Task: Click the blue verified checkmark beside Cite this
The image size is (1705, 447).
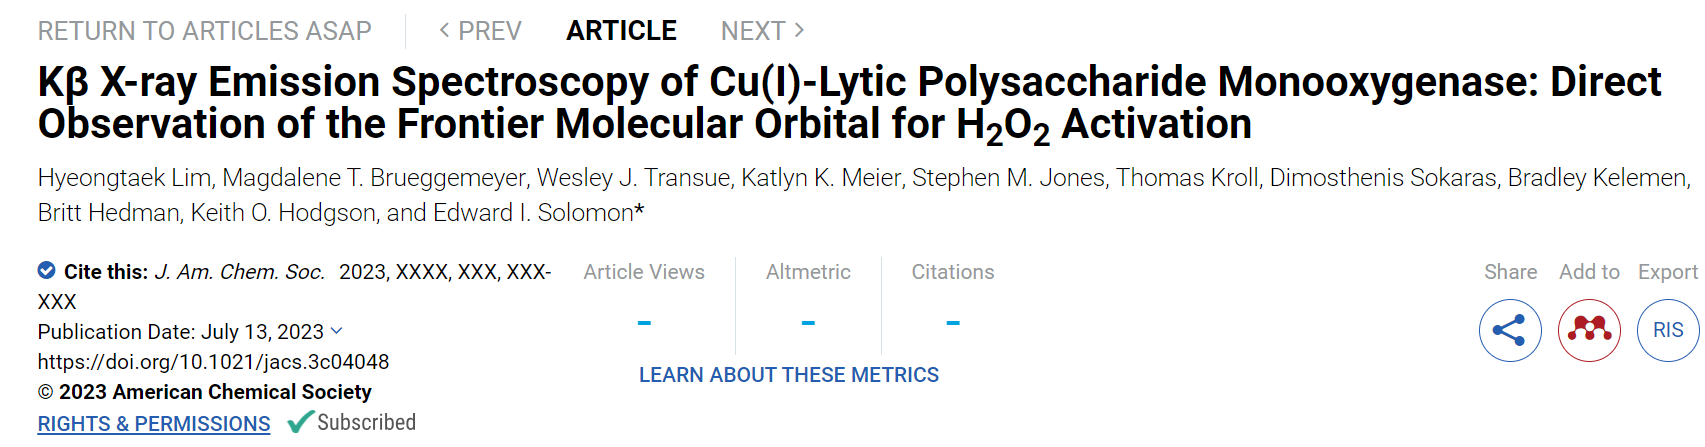Action: 46,270
